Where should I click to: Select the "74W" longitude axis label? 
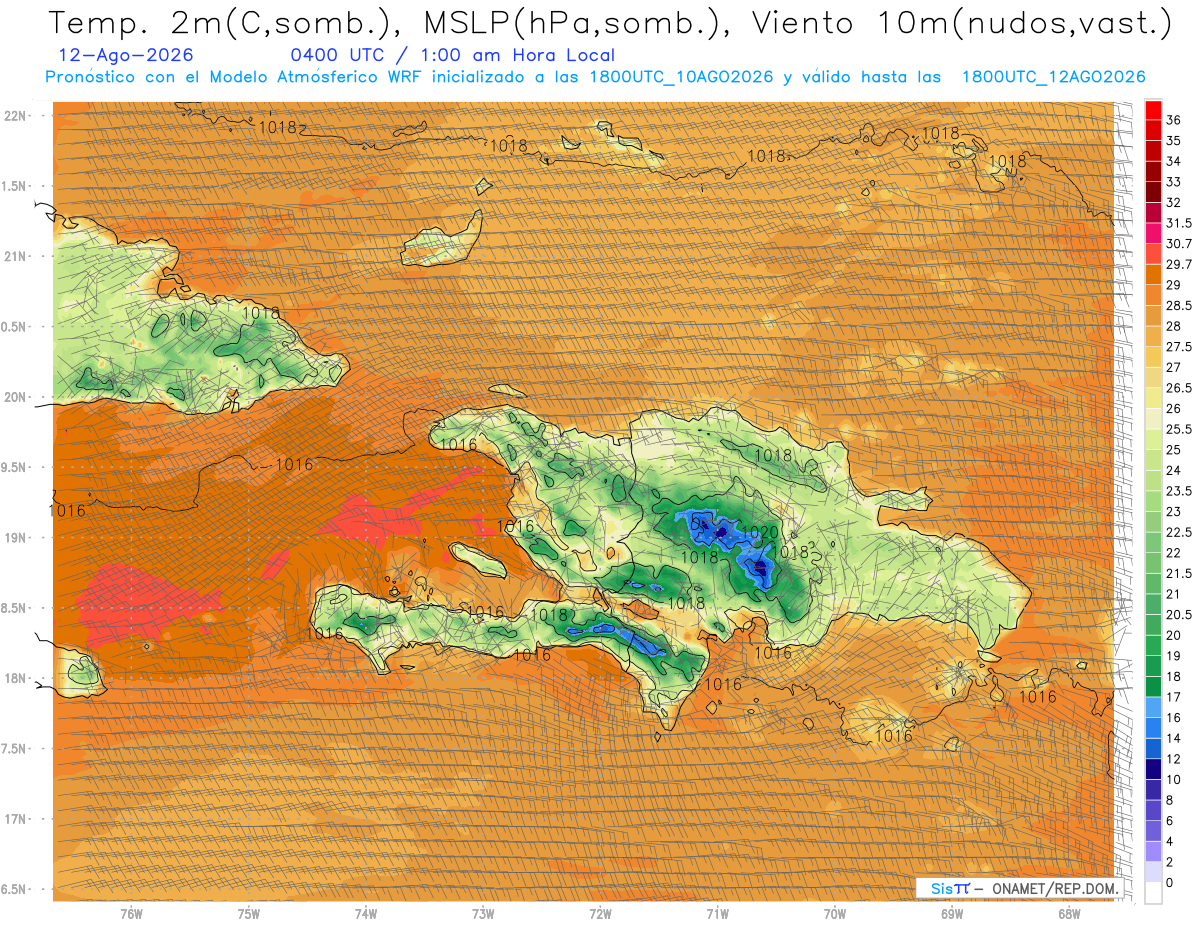[x=366, y=913]
